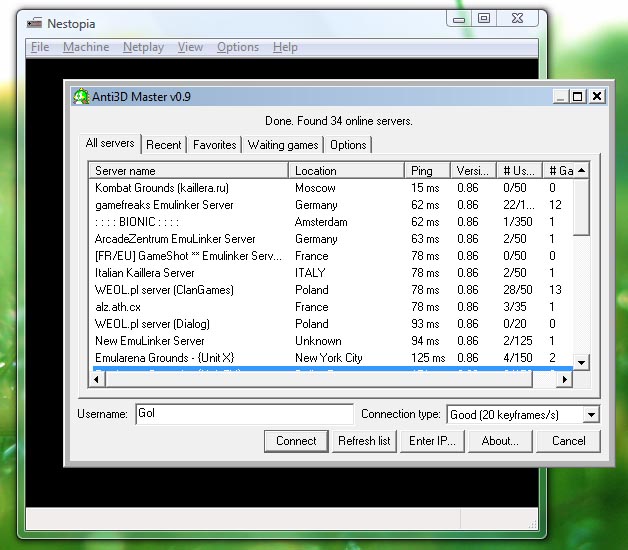The width and height of the screenshot is (628, 550).
Task: Click the Anti3D Master title bar icon
Action: pyautogui.click(x=81, y=97)
